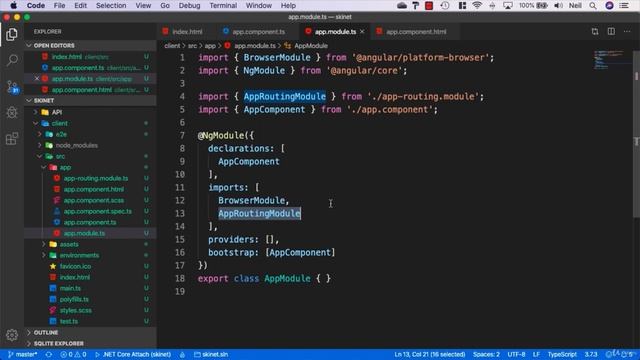Viewport: 640px width, 360px height.
Task: Open main.ts in file tree
Action: click(x=70, y=288)
